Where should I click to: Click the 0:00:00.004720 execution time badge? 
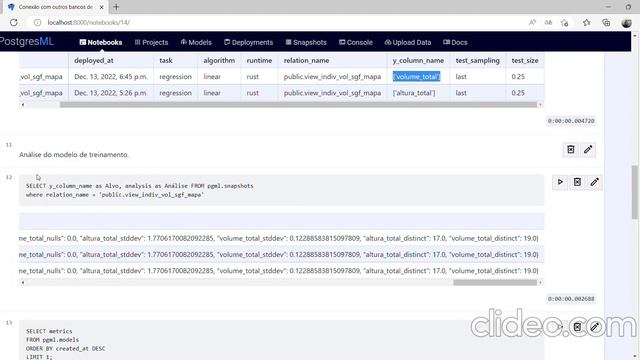pyautogui.click(x=571, y=121)
